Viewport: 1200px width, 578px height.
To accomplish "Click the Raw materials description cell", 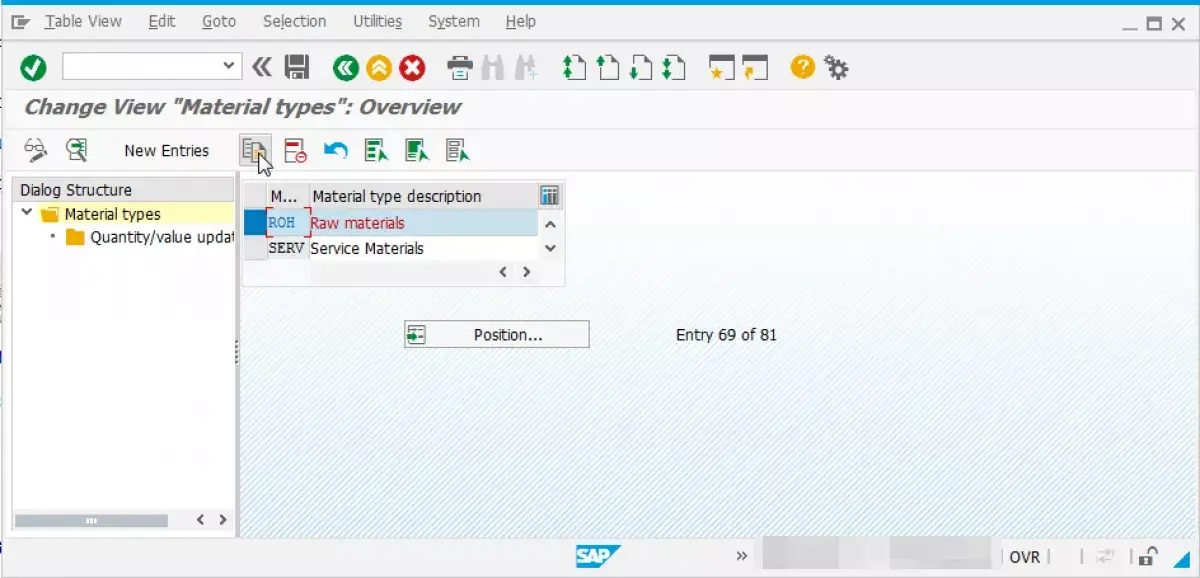I will 423,222.
